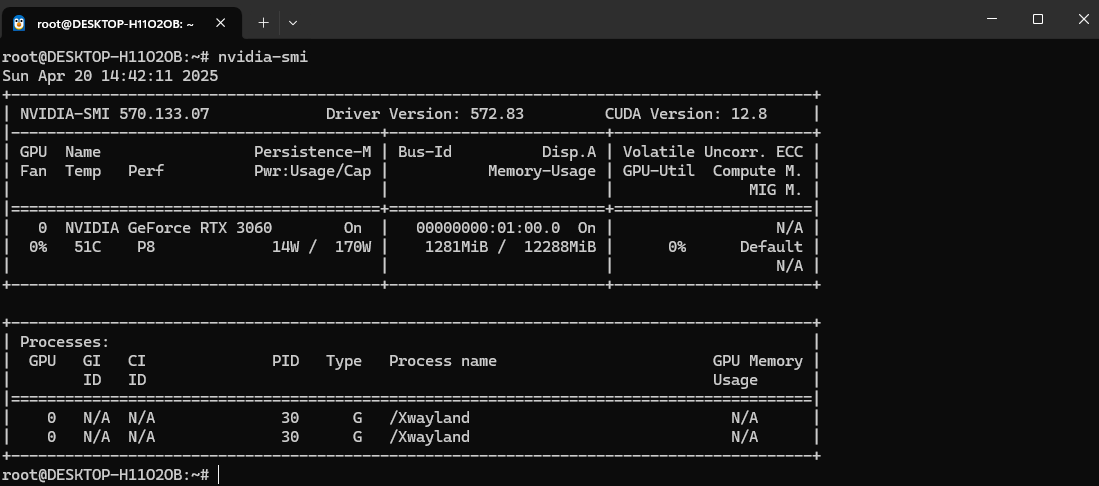Screen dimensions: 1099x486
Task: Click the Processes: section label
Action: [65, 342]
